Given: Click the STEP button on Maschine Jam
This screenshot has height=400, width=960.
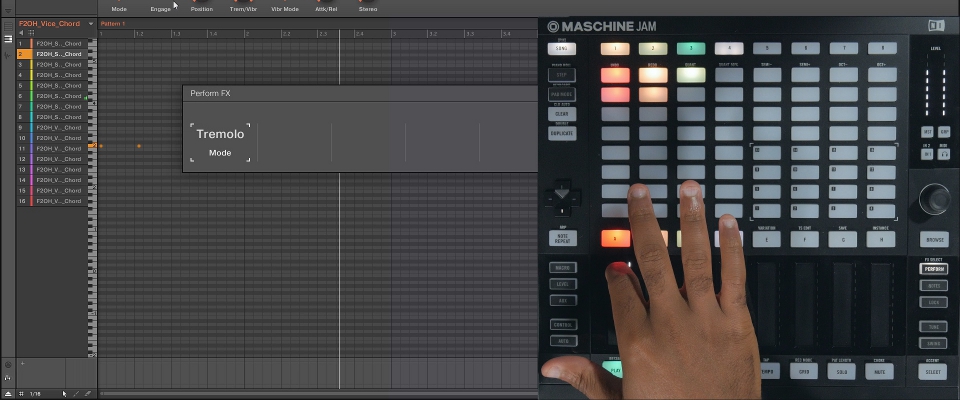Looking at the screenshot, I should (562, 75).
